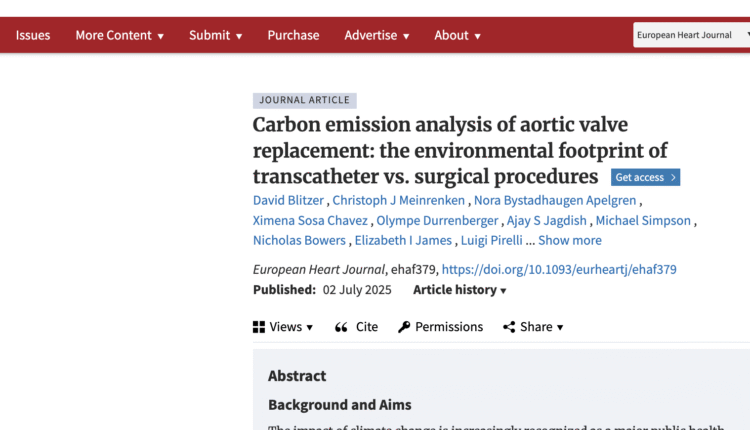Expand the Advertise menu

click(377, 35)
